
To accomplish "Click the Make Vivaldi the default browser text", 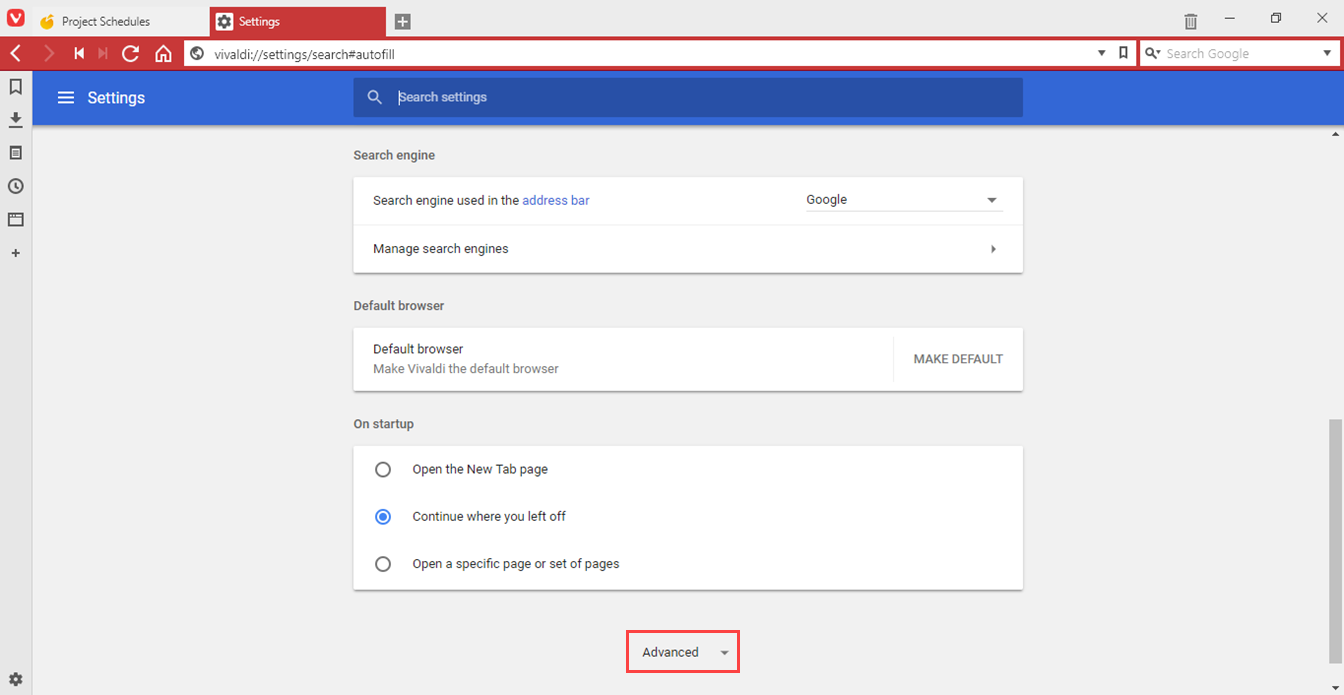I will [x=466, y=369].
